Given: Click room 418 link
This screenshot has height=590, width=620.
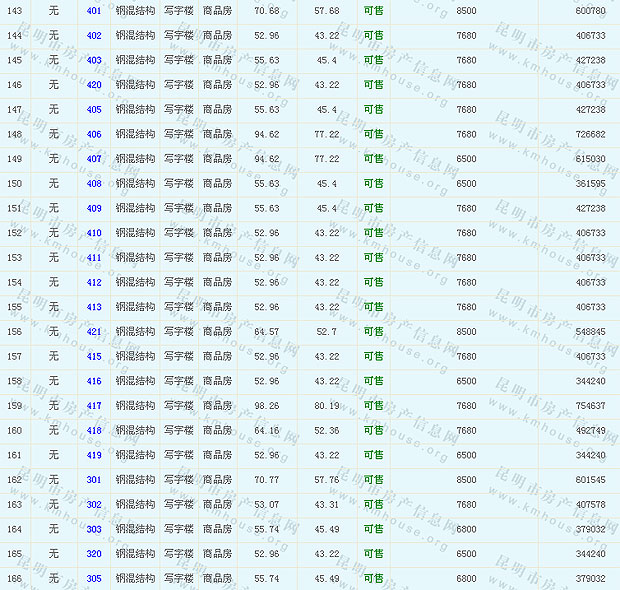Looking at the screenshot, I should click(94, 430).
